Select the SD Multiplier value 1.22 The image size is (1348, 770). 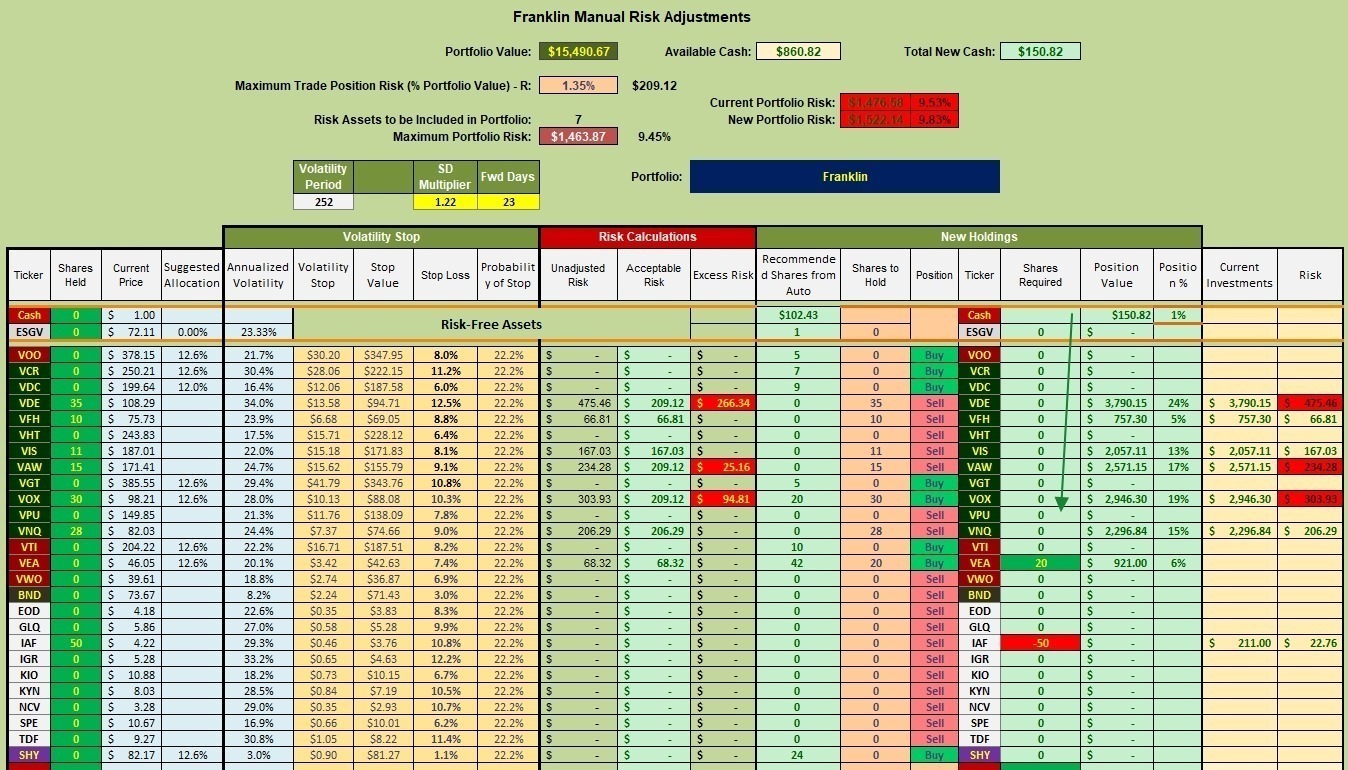pyautogui.click(x=445, y=202)
